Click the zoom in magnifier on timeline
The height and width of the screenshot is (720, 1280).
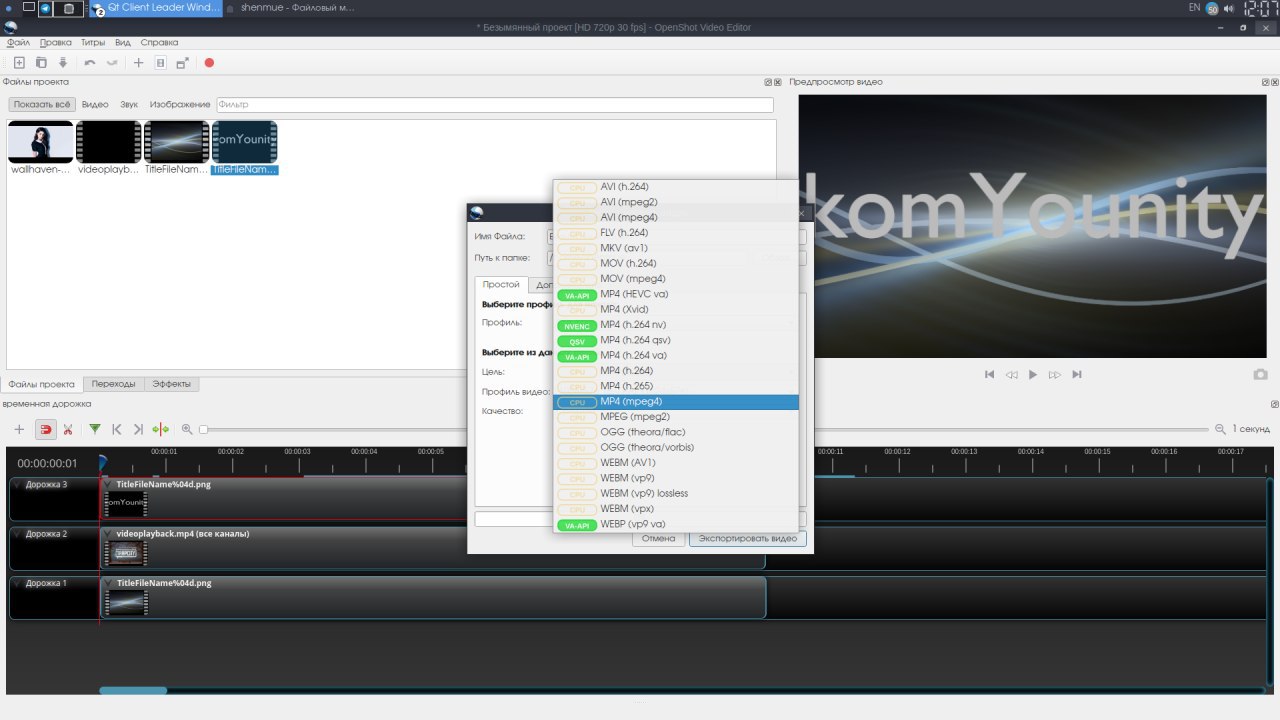coord(187,429)
